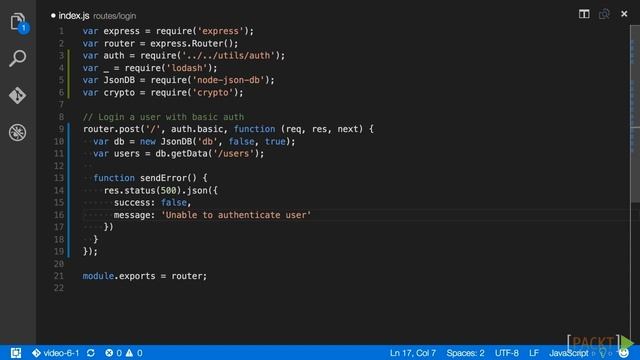
Task: Click success: false on line 15
Action: 150,202
